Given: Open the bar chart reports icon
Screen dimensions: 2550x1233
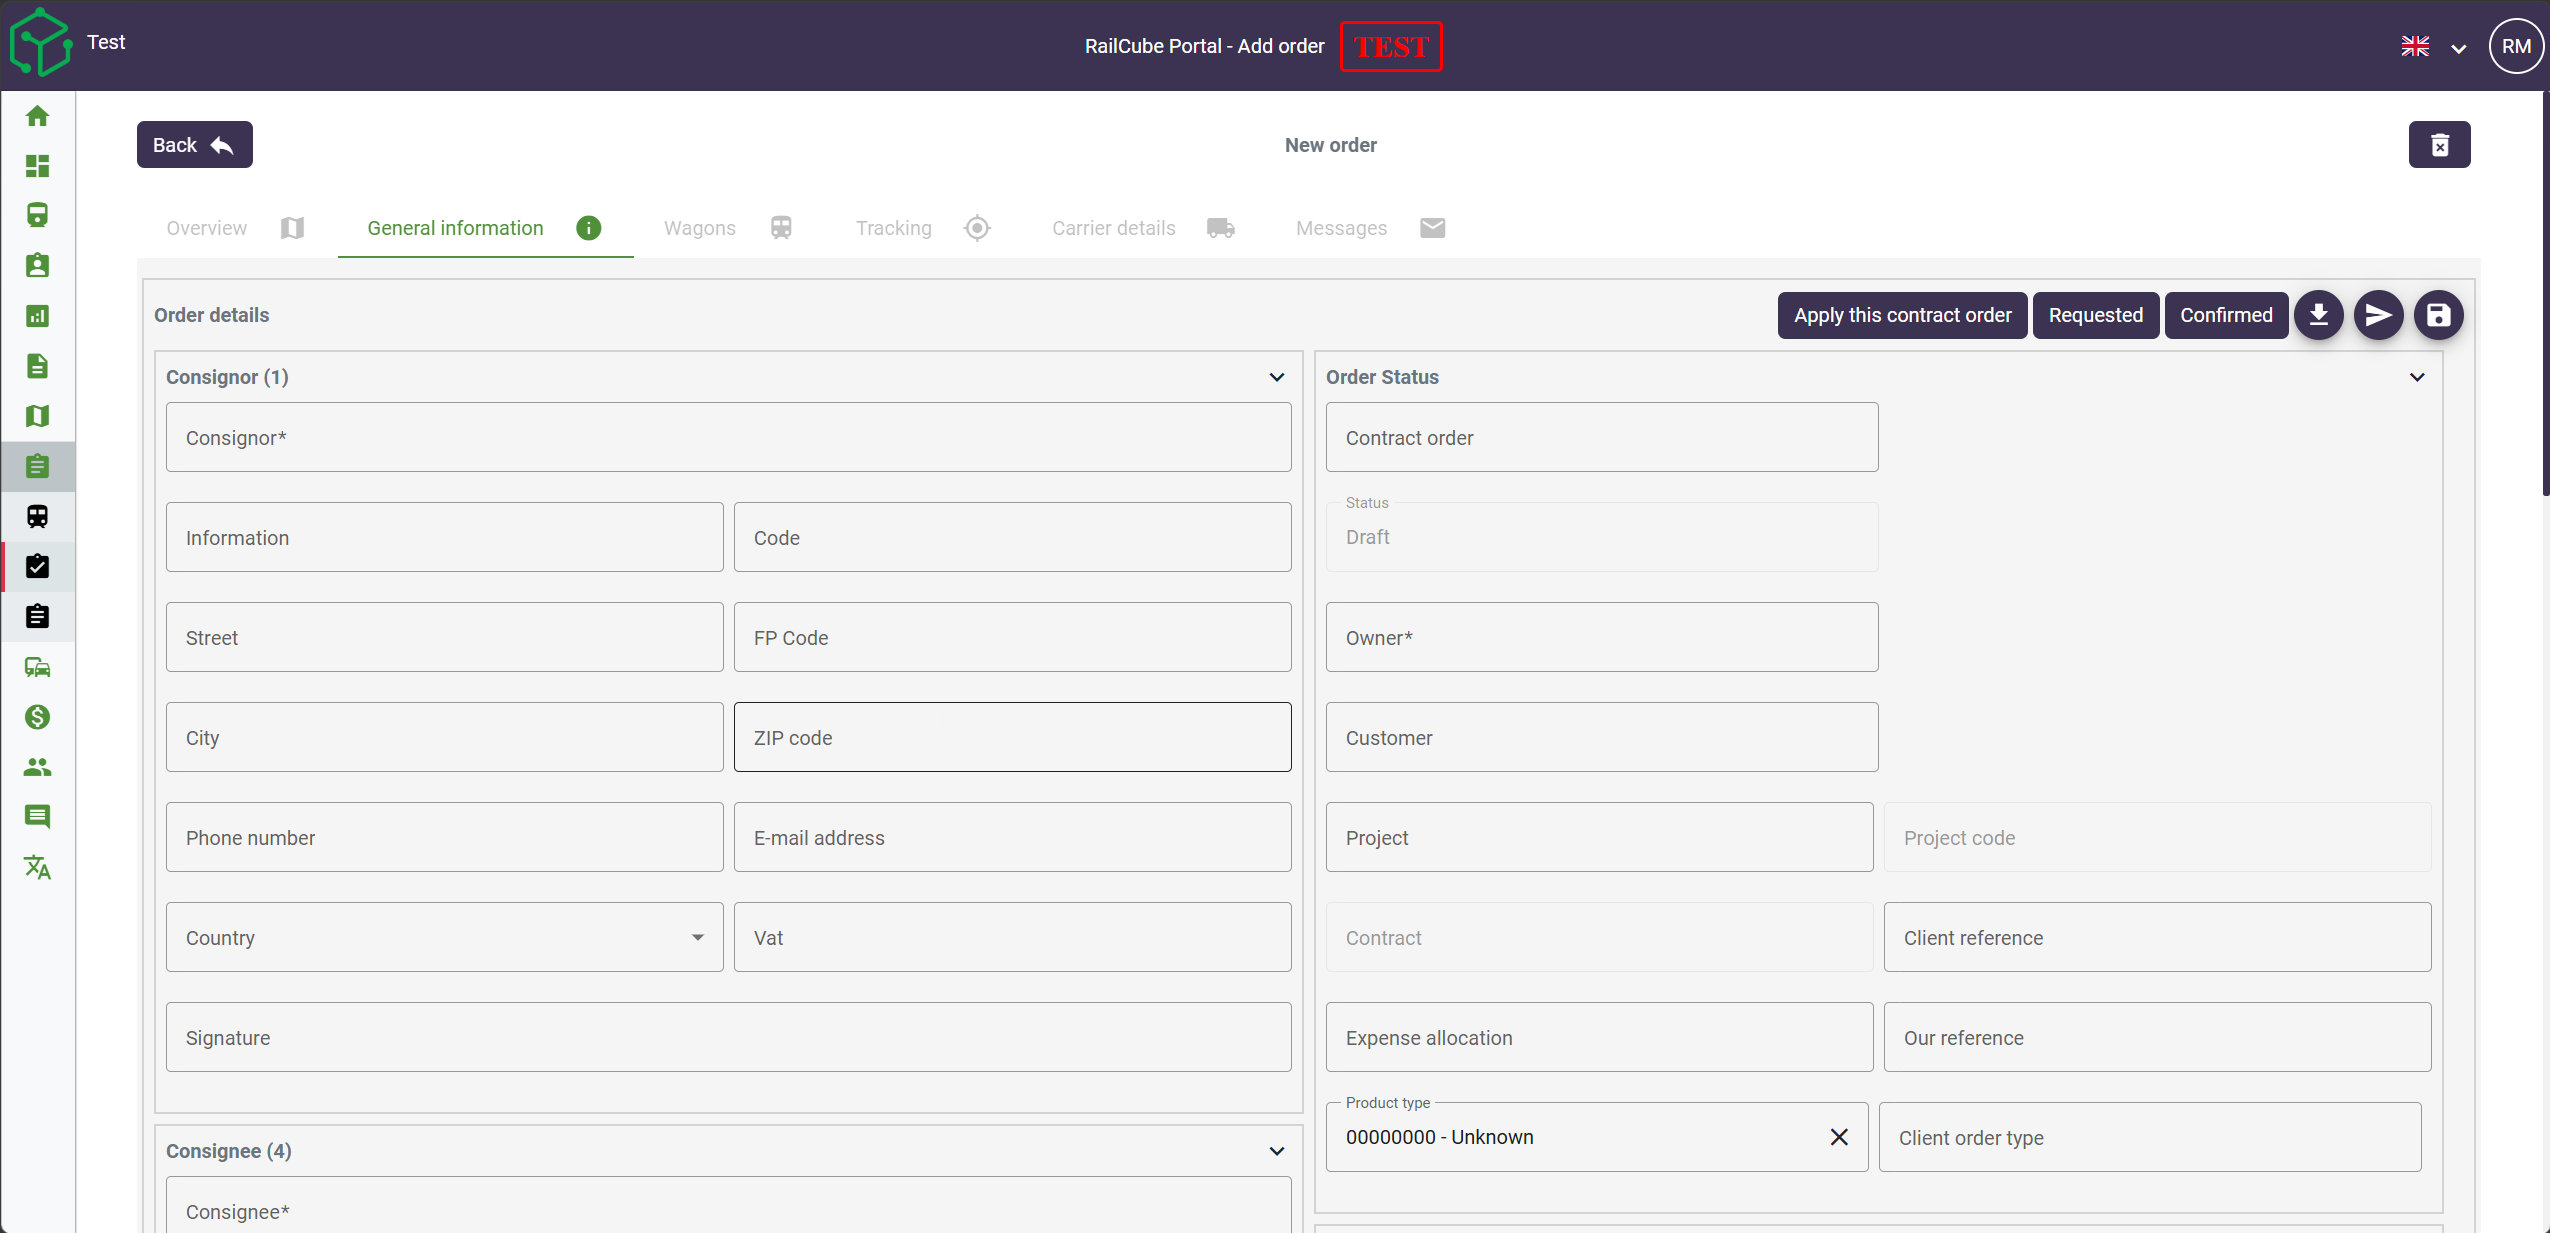Looking at the screenshot, I should pos(37,316).
